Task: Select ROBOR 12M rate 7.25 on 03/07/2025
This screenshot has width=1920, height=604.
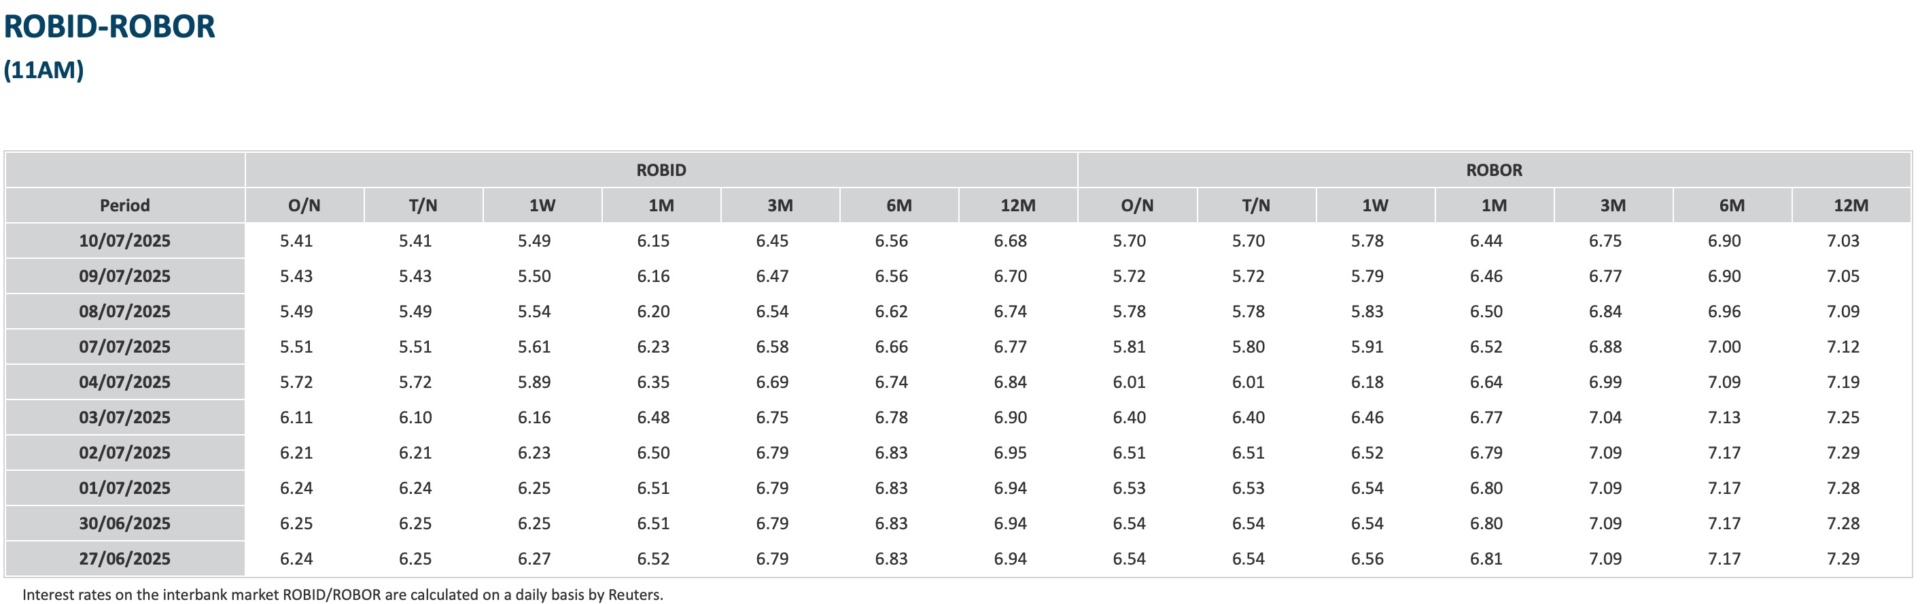Action: coord(1843,417)
